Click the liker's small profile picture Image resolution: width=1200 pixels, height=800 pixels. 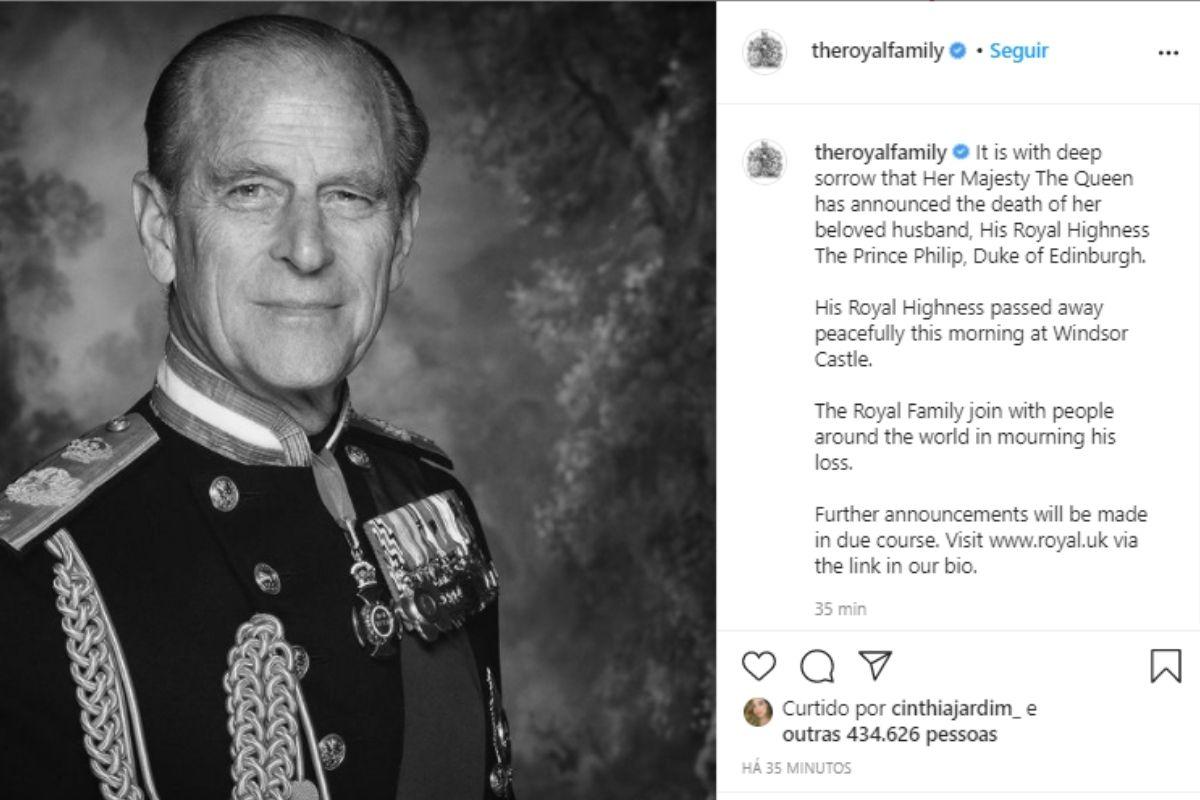click(x=758, y=711)
